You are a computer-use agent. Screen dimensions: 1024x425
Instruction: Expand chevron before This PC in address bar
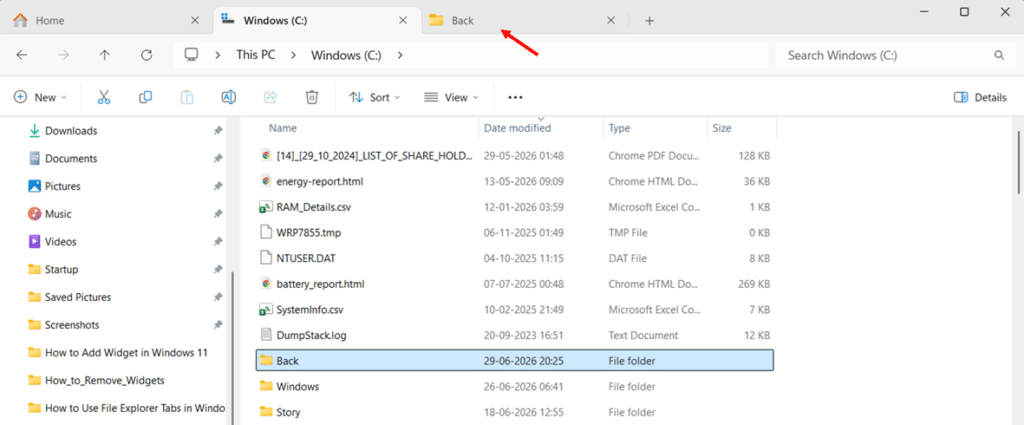218,55
